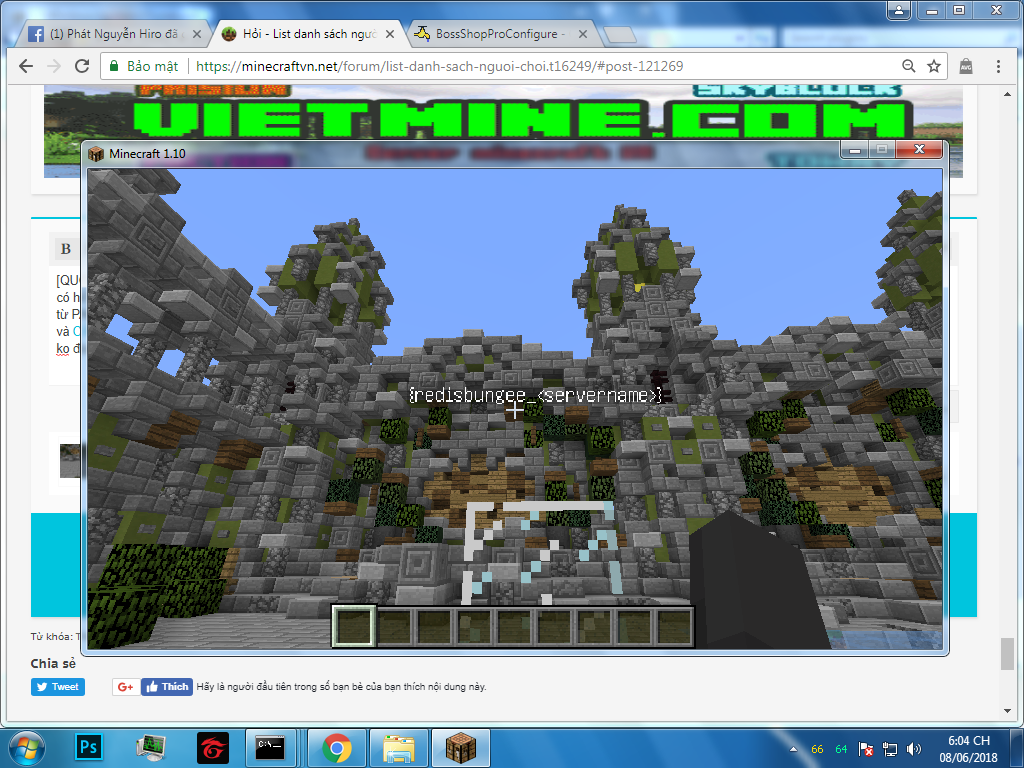Share via the G+ button
The width and height of the screenshot is (1024, 768).
click(125, 687)
